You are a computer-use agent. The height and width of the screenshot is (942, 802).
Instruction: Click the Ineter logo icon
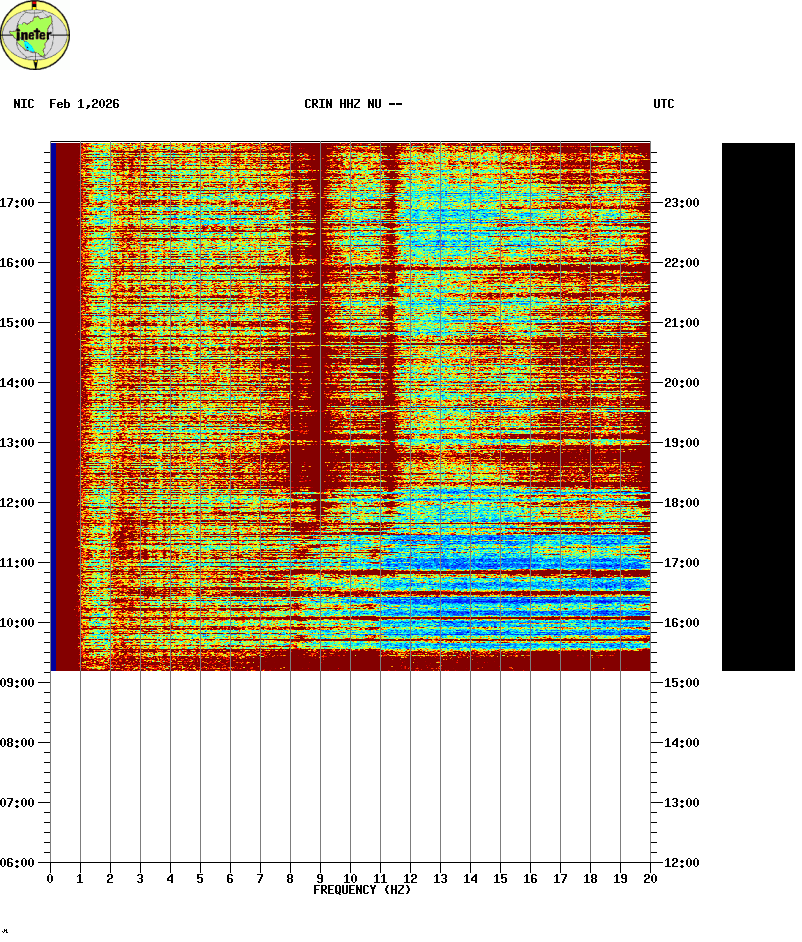pyautogui.click(x=36, y=35)
